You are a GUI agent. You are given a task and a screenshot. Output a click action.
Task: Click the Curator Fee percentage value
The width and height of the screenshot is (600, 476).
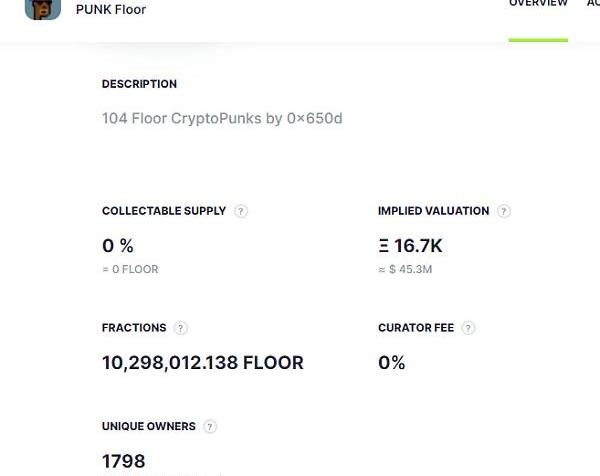pos(392,363)
